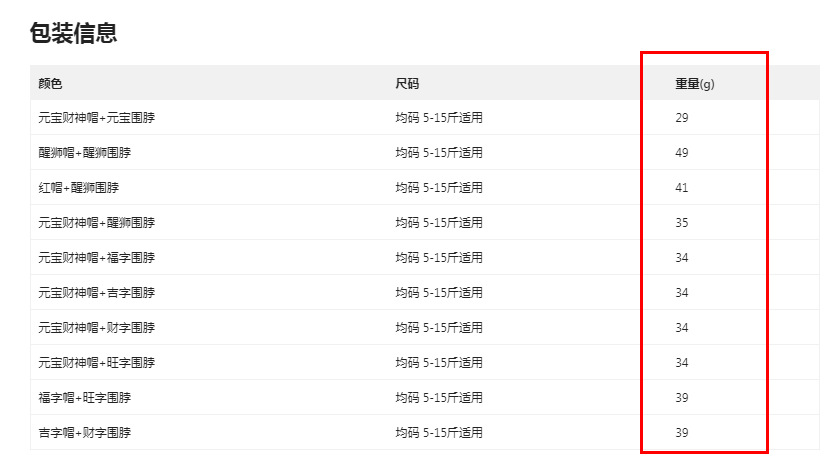This screenshot has width=831, height=466.
Task: Click the weight value 49
Action: 682,153
